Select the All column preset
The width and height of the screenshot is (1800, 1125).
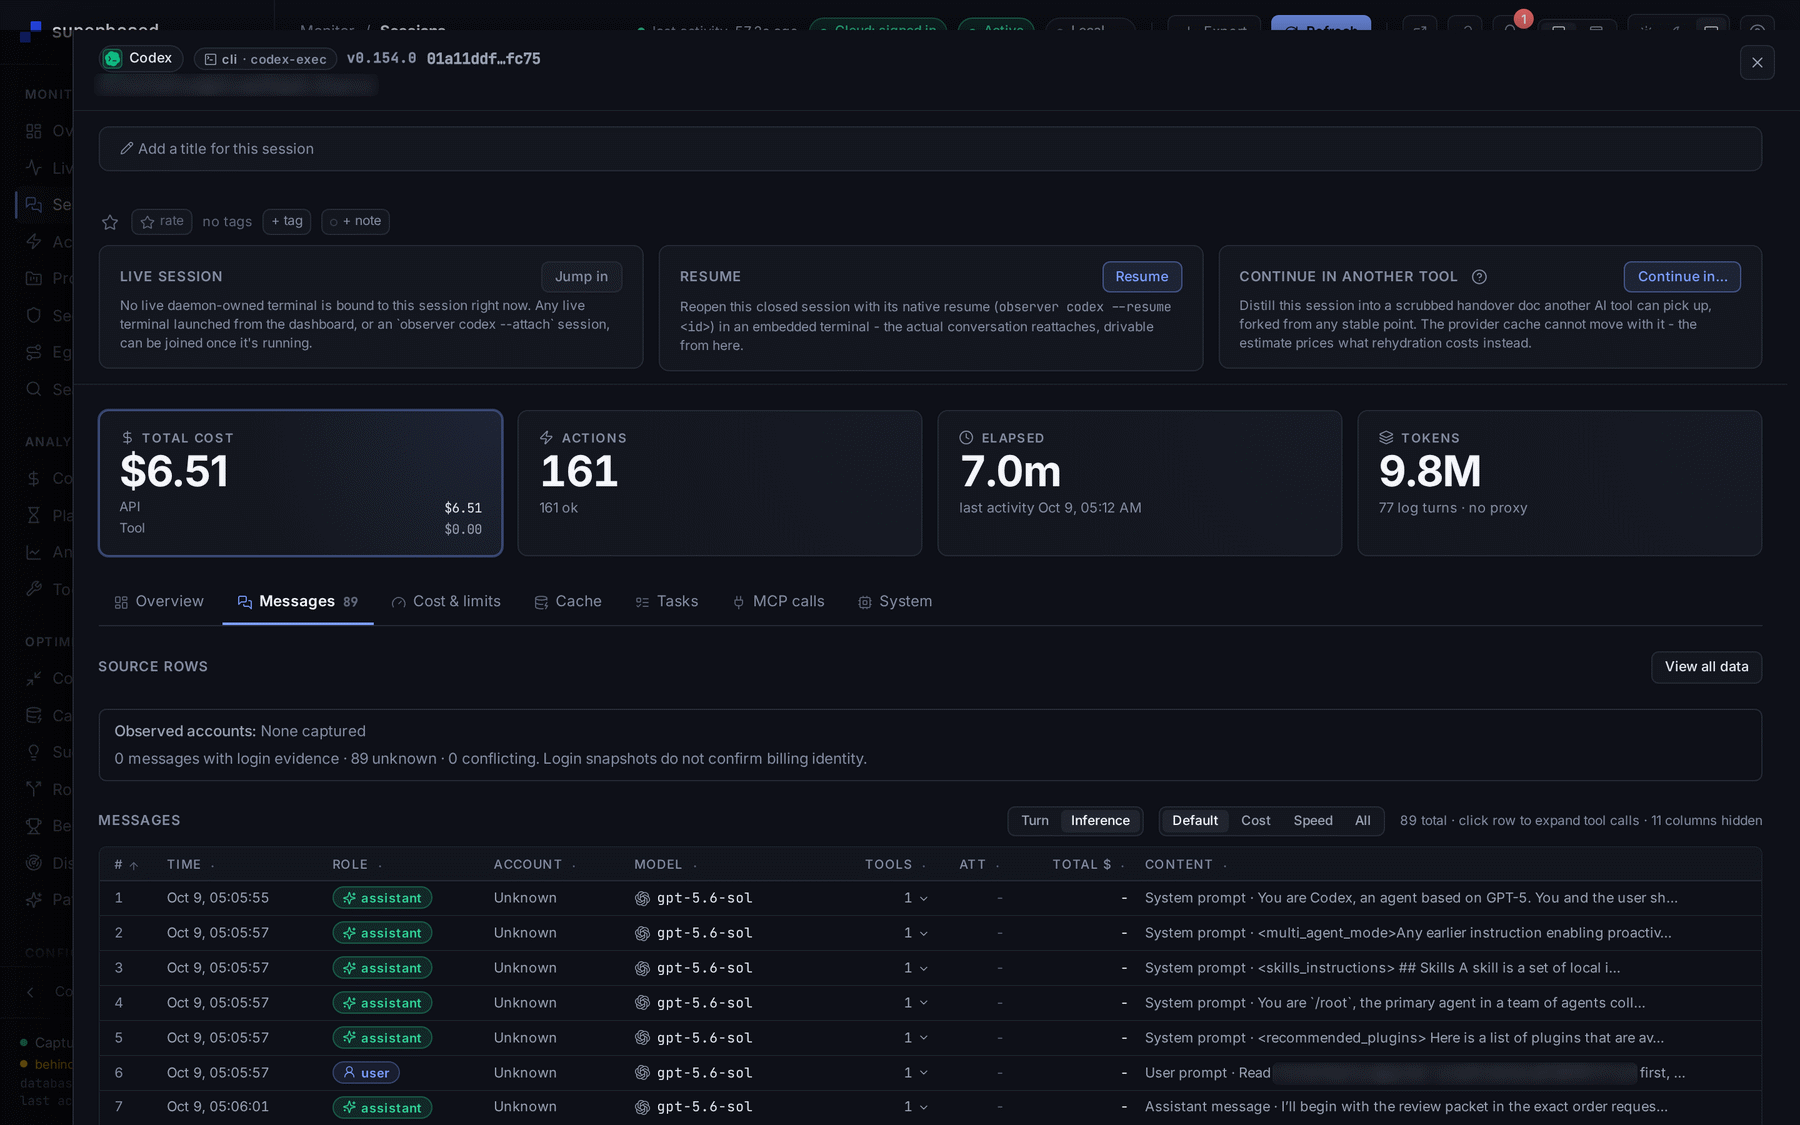click(1363, 821)
